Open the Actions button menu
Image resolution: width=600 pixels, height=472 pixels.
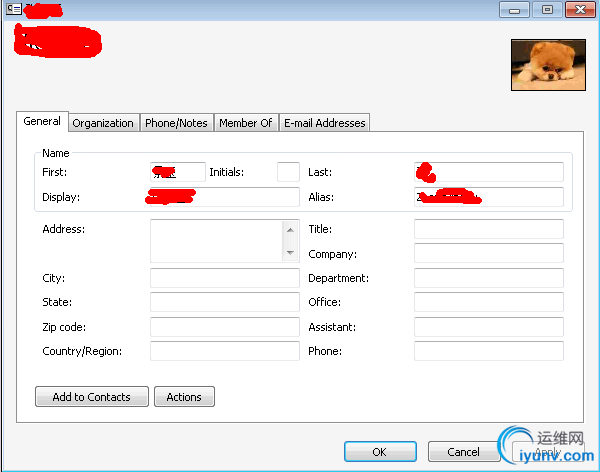[184, 397]
